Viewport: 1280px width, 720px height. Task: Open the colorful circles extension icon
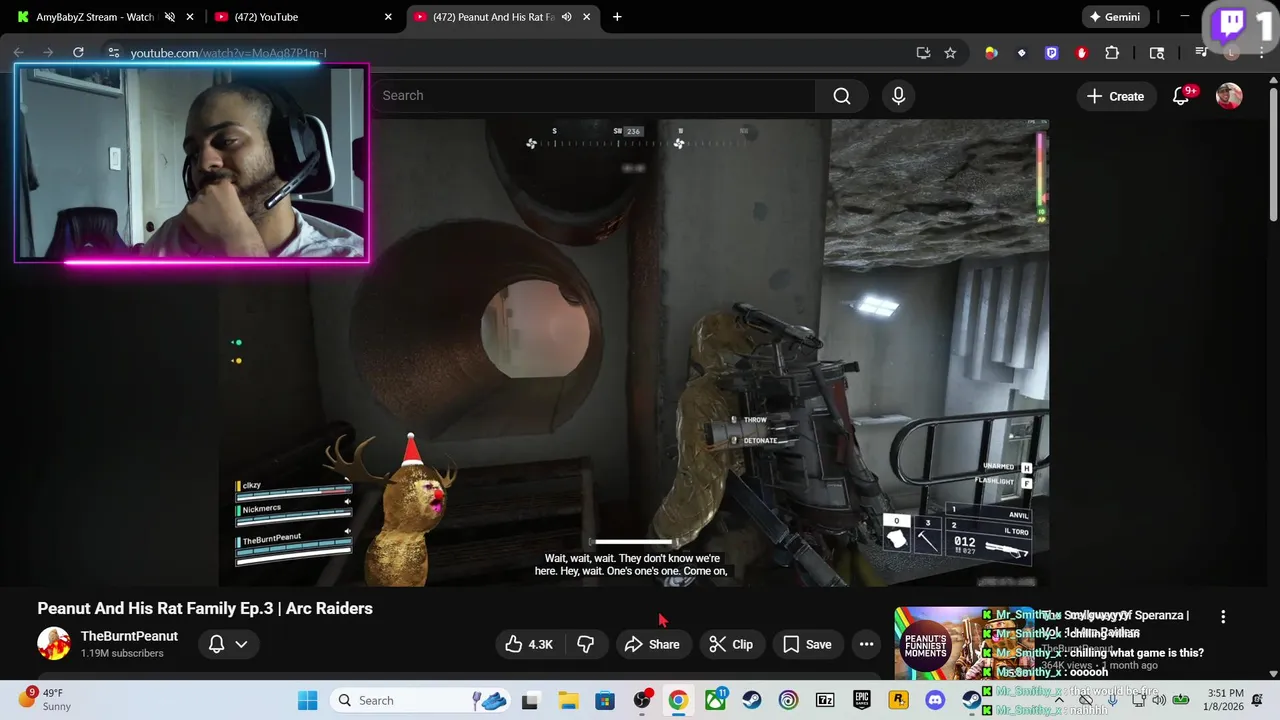click(991, 53)
